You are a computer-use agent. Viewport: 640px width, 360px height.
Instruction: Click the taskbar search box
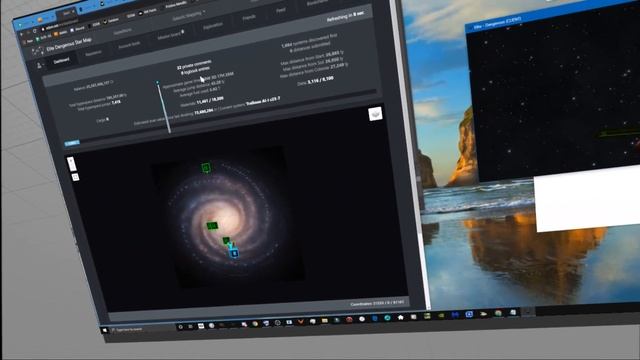[x=143, y=329]
